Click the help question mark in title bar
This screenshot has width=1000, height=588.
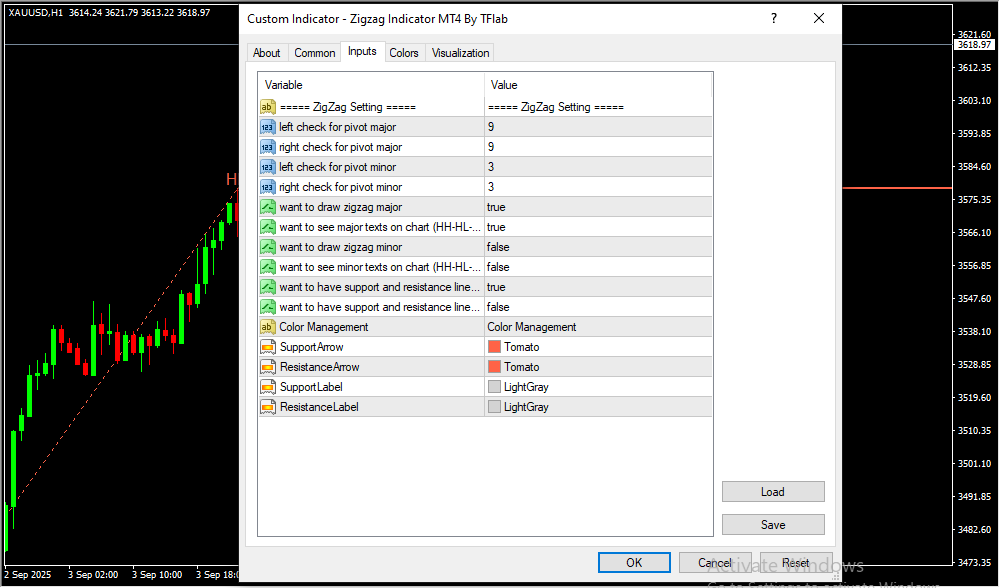[x=773, y=19]
